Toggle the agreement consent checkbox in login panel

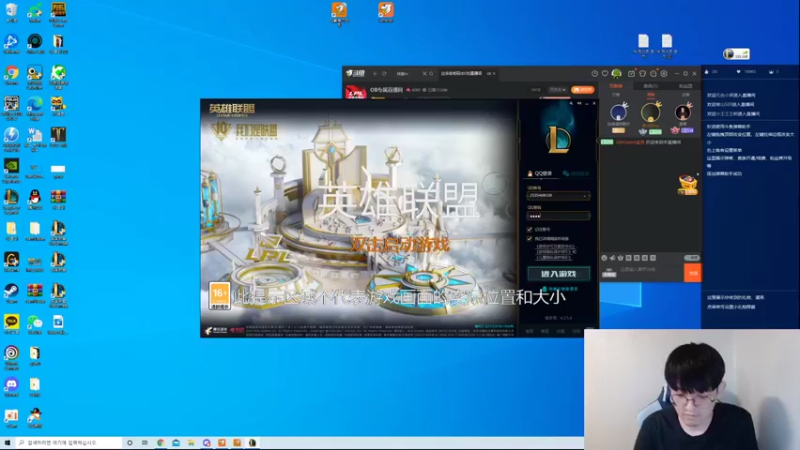pyautogui.click(x=530, y=238)
